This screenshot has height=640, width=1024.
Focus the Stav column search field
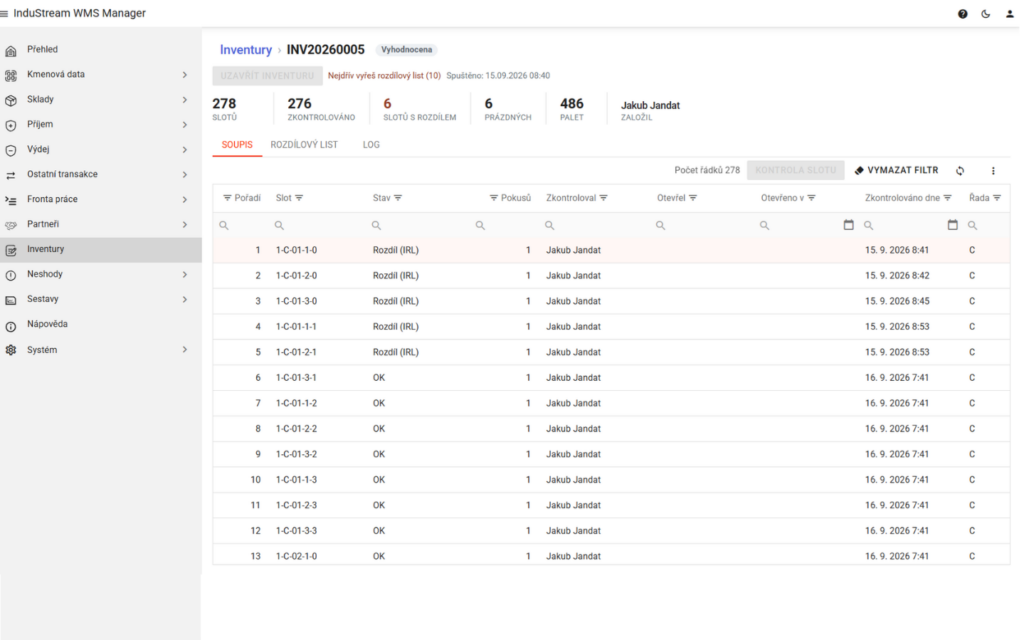coord(418,225)
